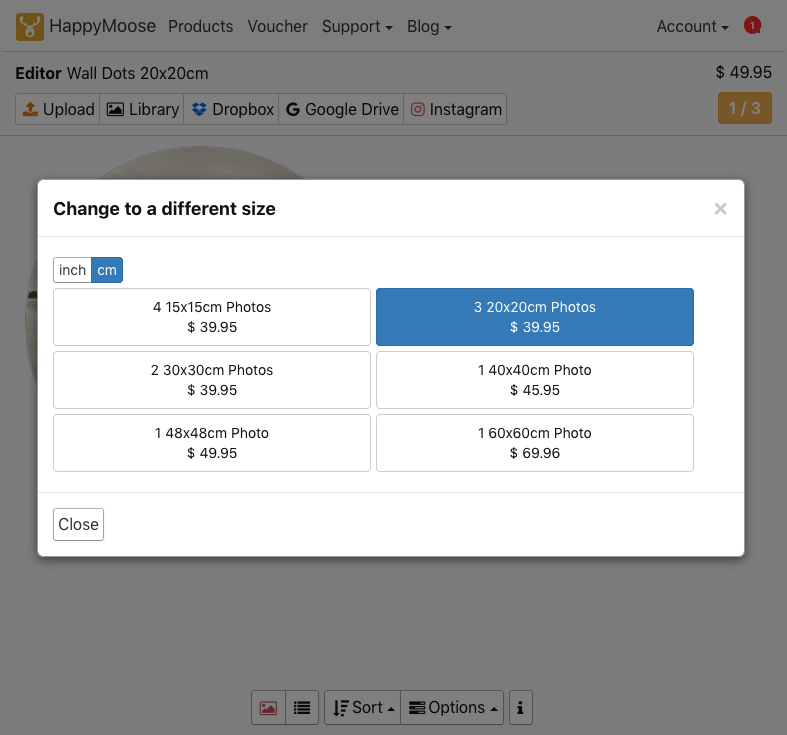Select the inch unit toggle
The width and height of the screenshot is (787, 735).
(72, 270)
